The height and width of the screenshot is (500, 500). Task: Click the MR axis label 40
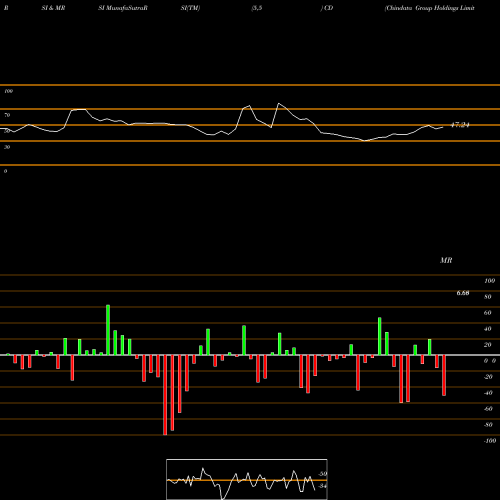pos(488,329)
